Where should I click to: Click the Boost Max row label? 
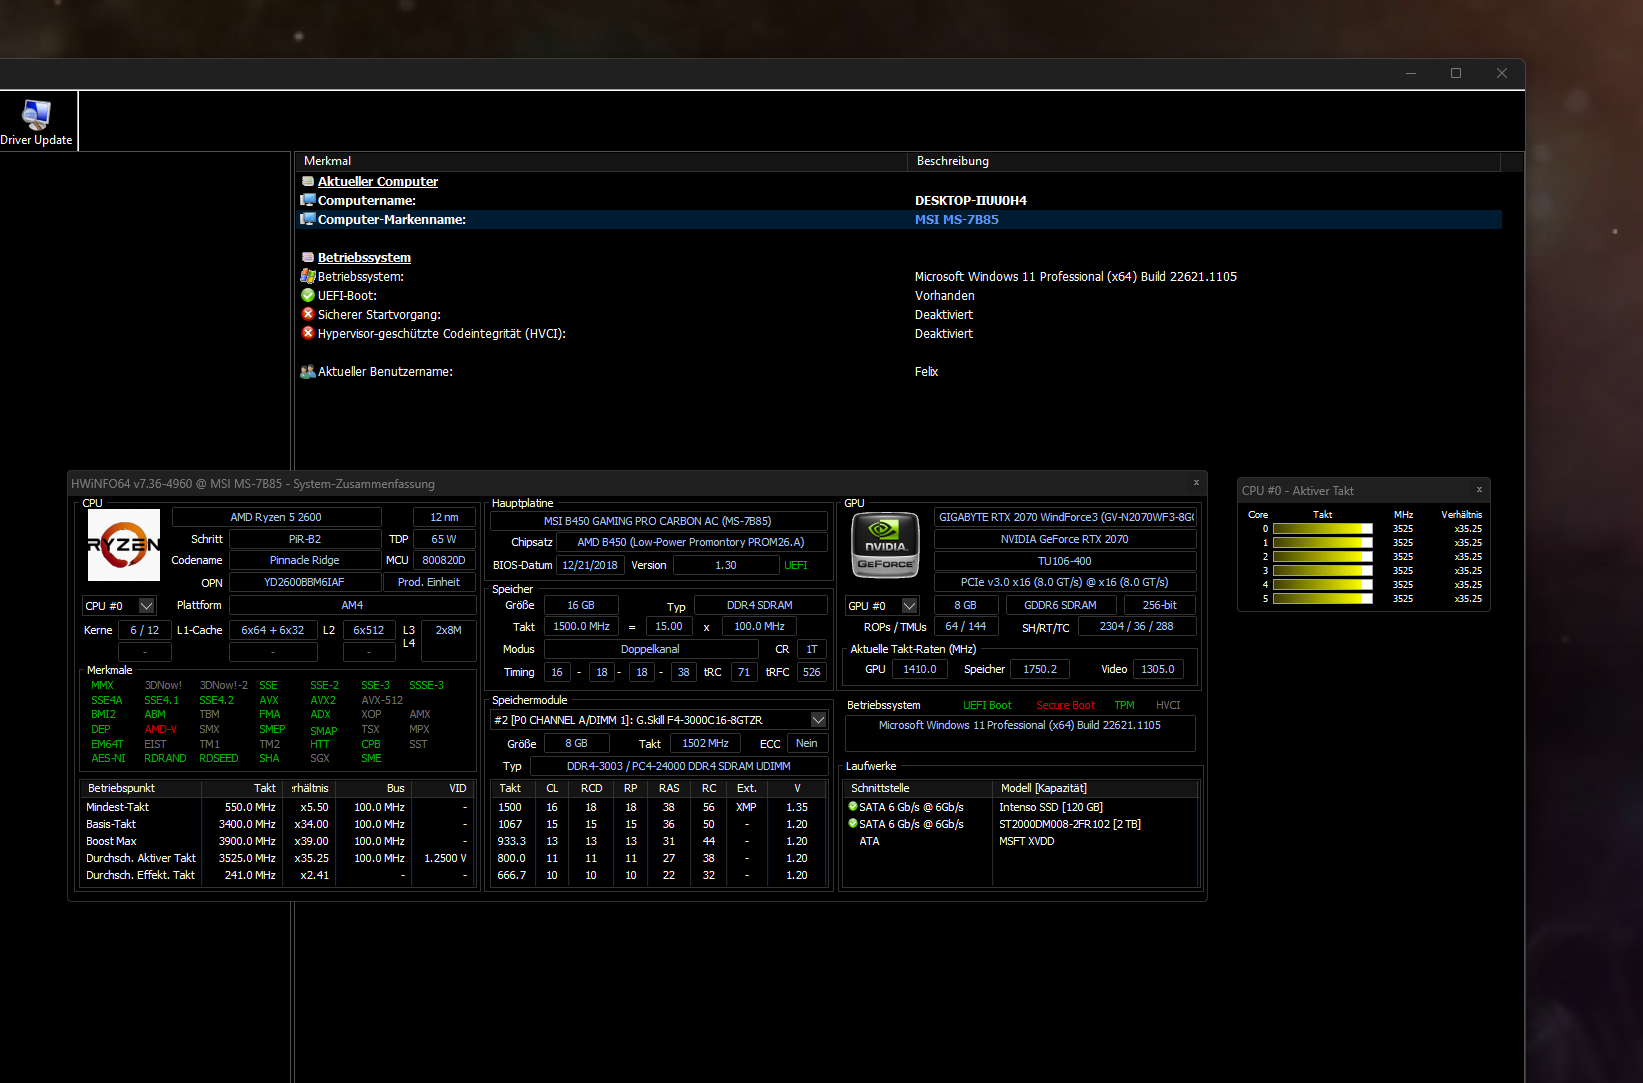(111, 841)
